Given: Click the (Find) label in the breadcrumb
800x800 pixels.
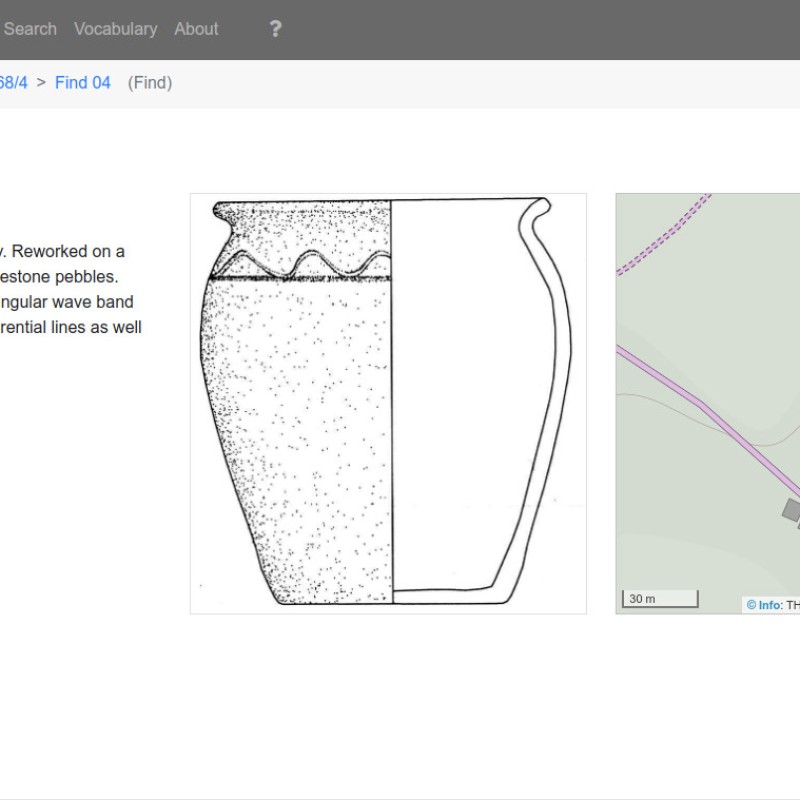Looking at the screenshot, I should pos(150,83).
